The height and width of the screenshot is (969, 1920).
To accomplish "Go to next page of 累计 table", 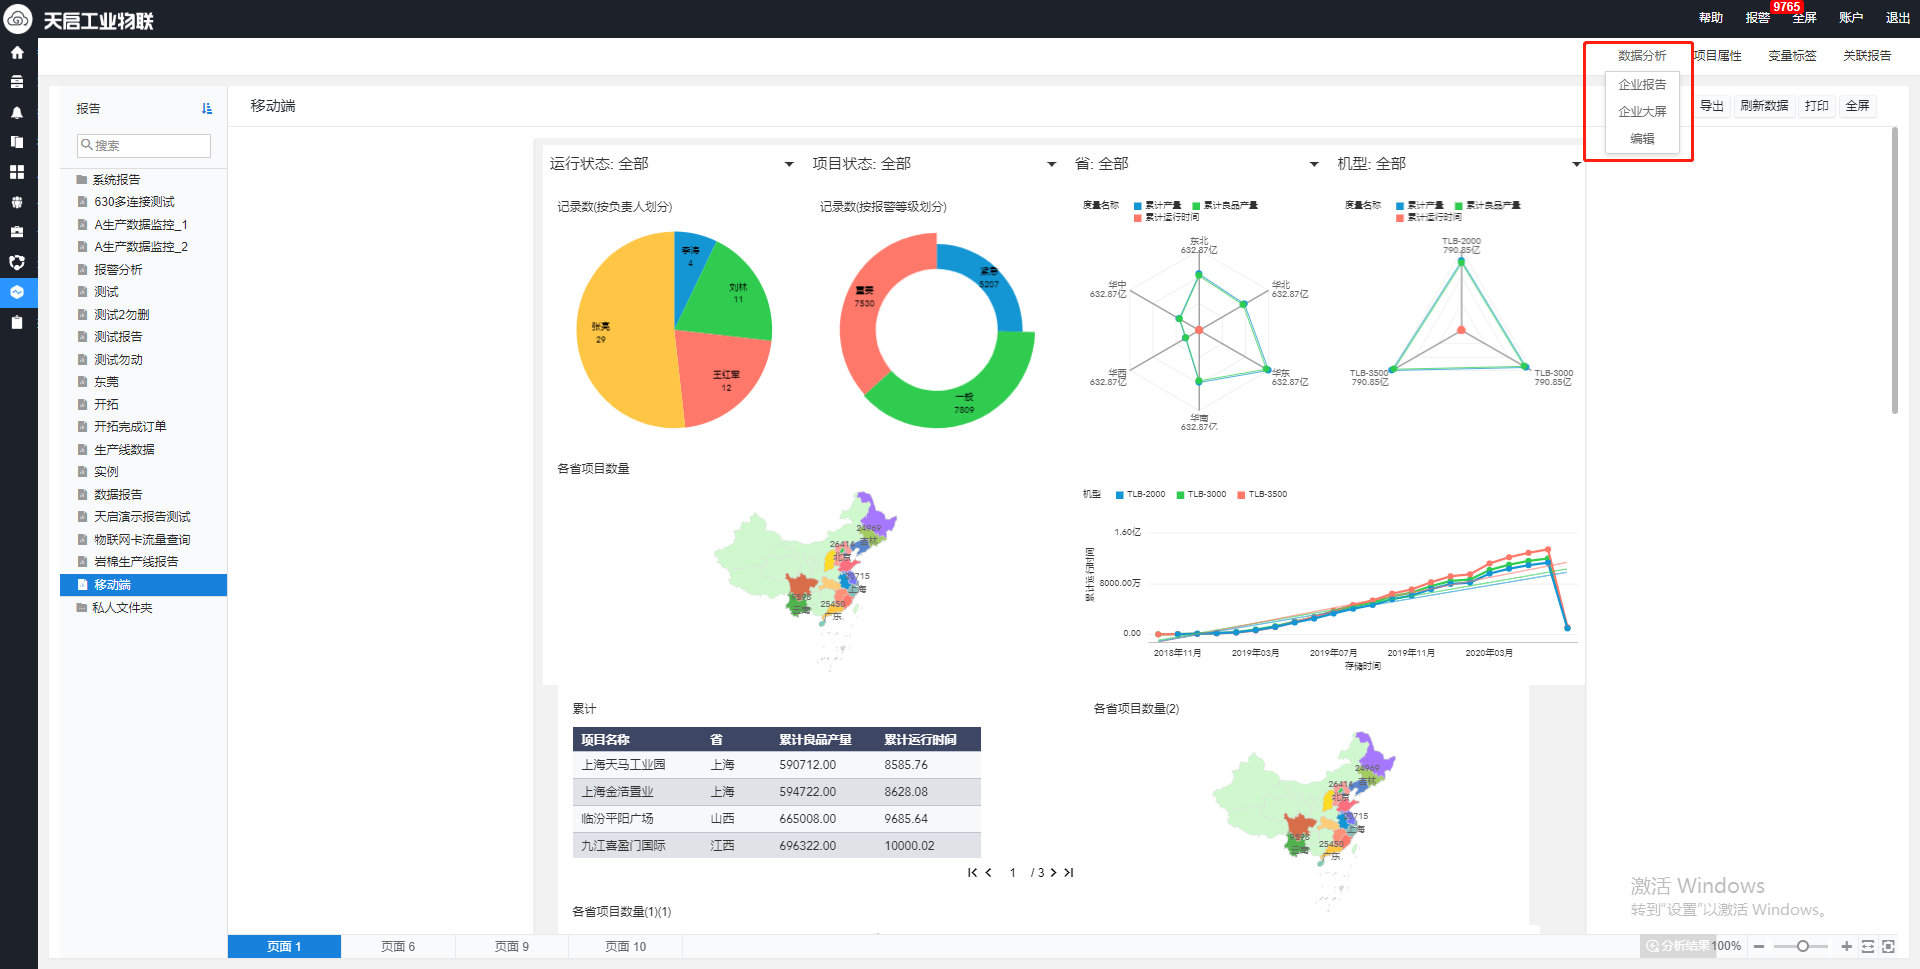I will 1053,873.
